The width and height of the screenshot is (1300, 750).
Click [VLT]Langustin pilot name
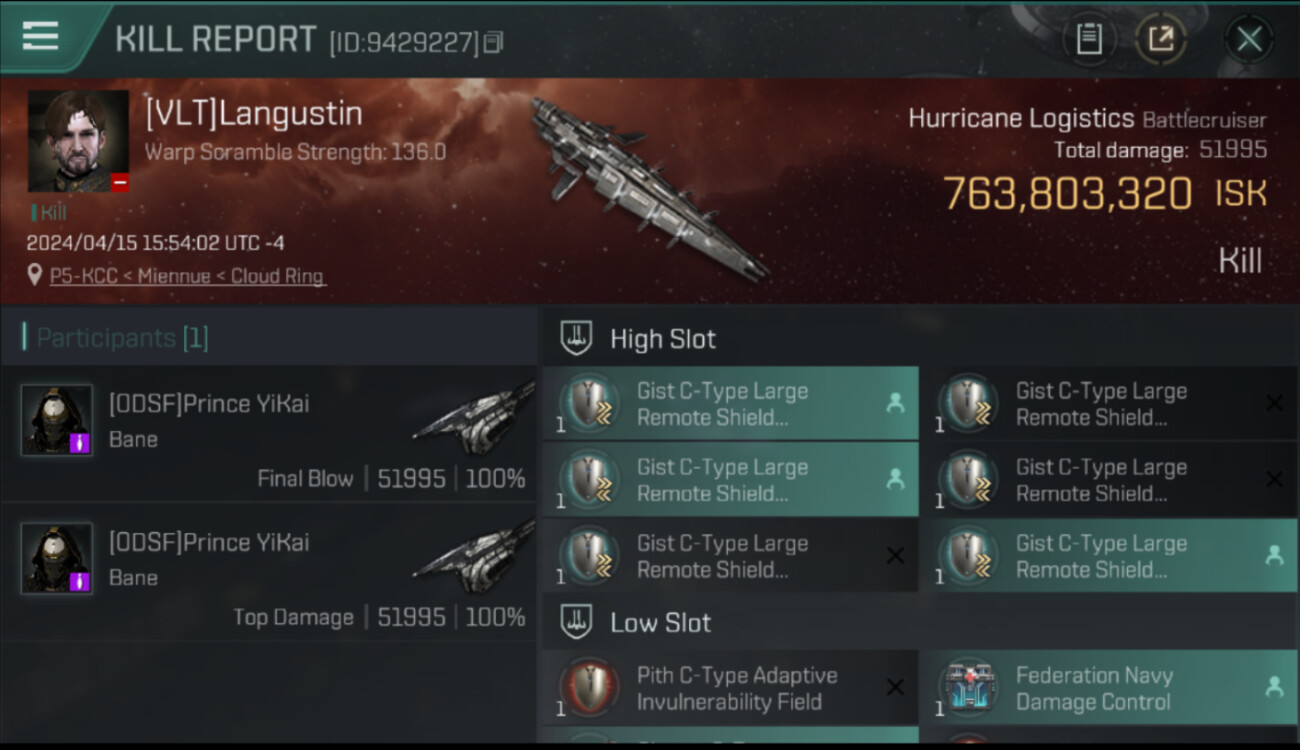click(254, 113)
